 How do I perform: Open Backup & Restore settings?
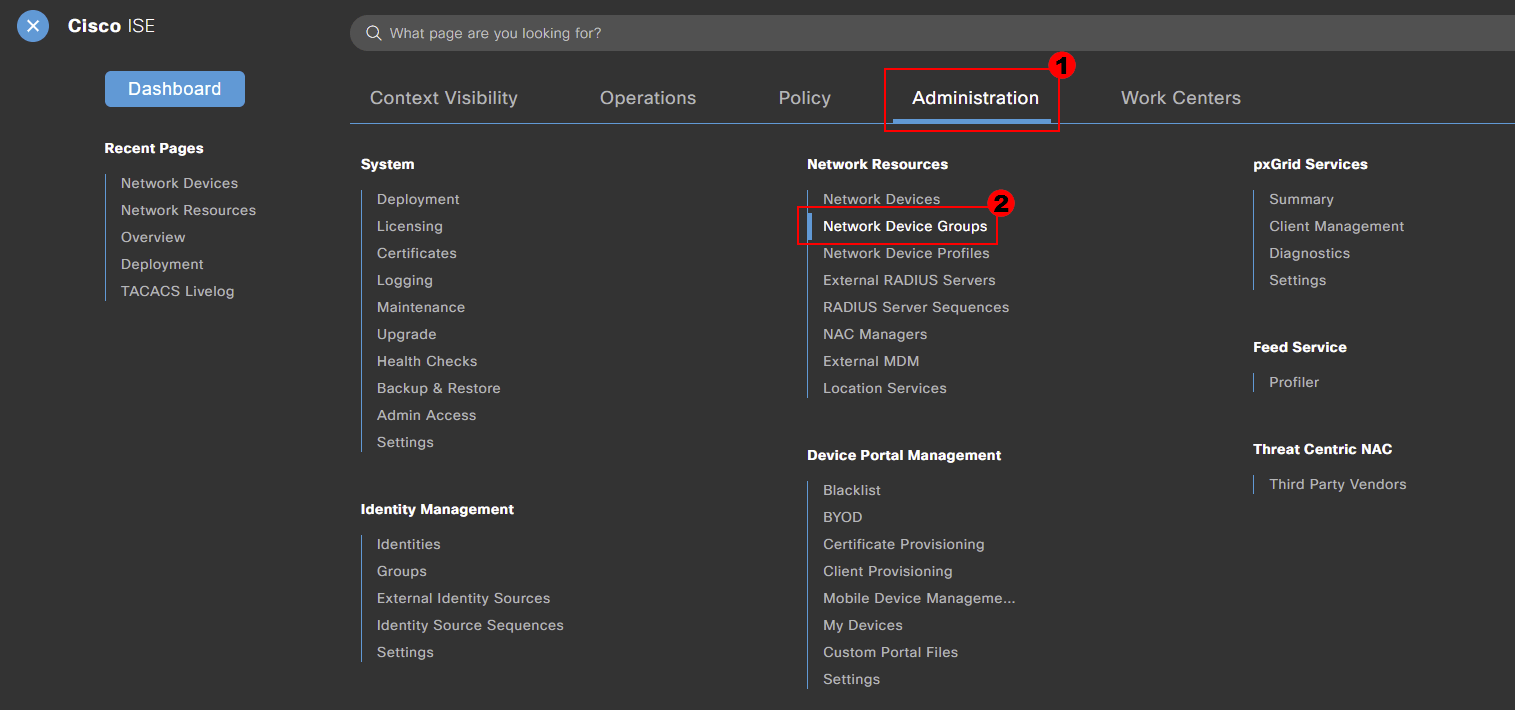pyautogui.click(x=438, y=387)
